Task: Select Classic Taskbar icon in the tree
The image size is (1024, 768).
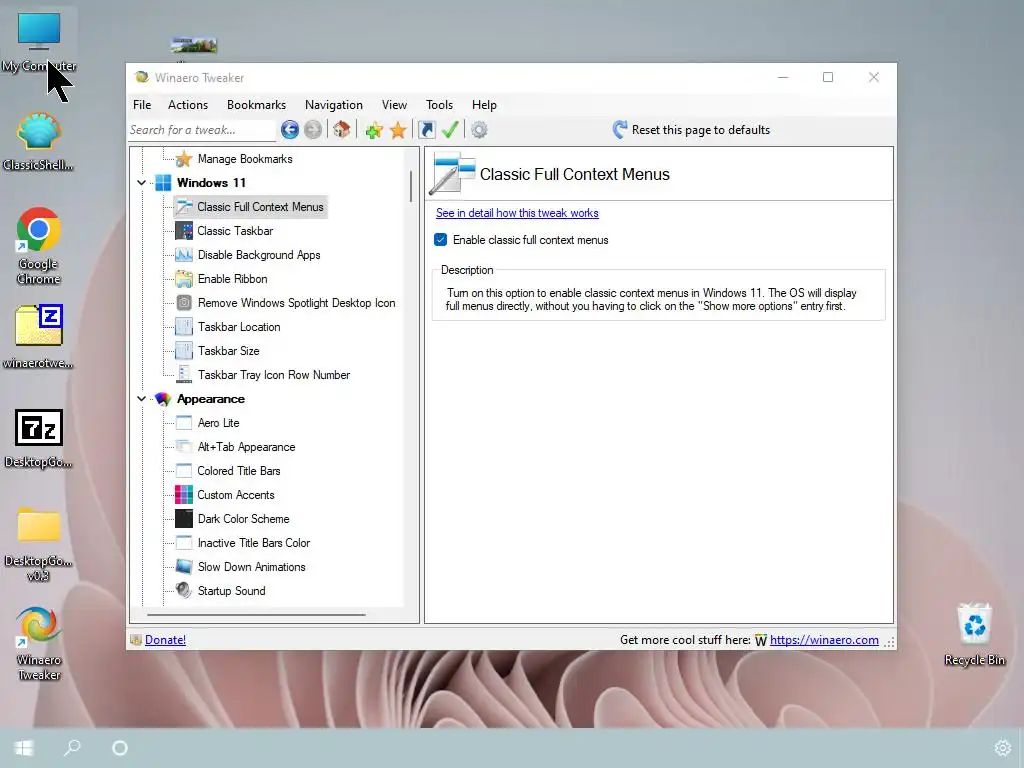Action: coord(184,231)
